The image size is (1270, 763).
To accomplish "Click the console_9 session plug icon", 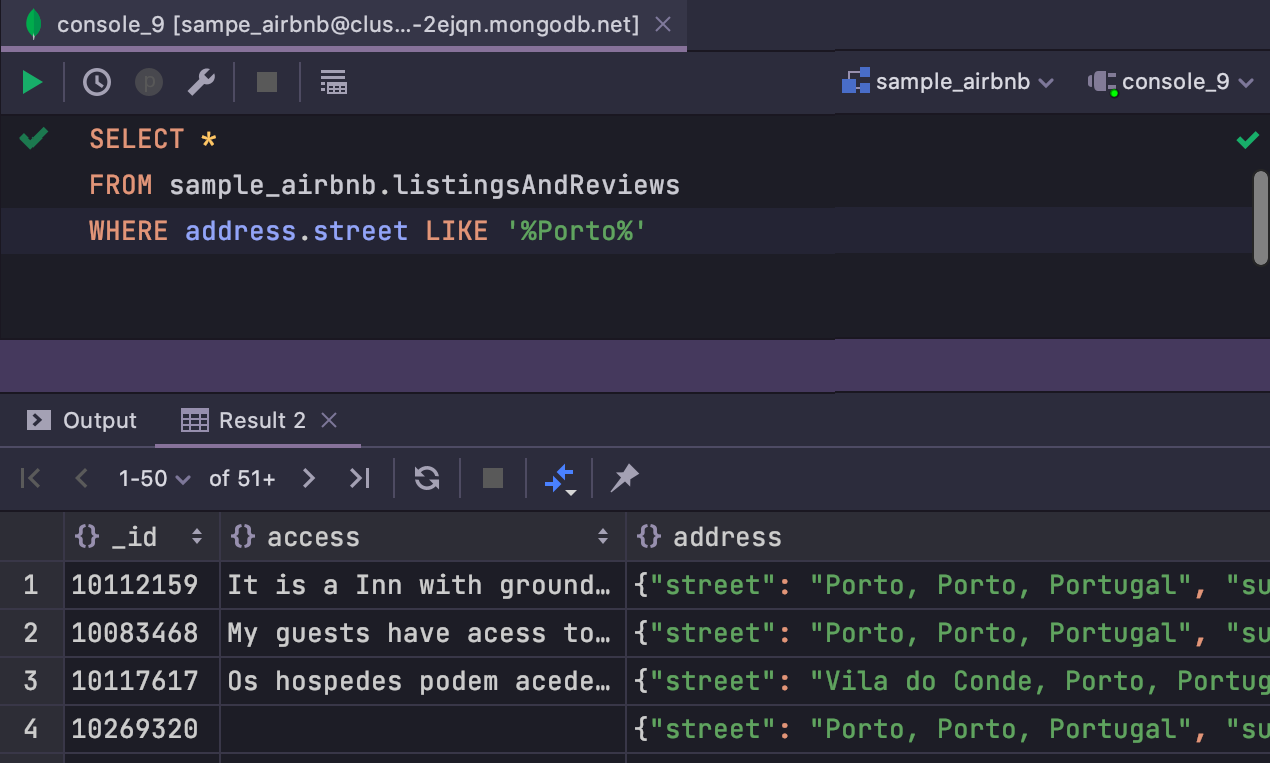I will (x=1102, y=82).
